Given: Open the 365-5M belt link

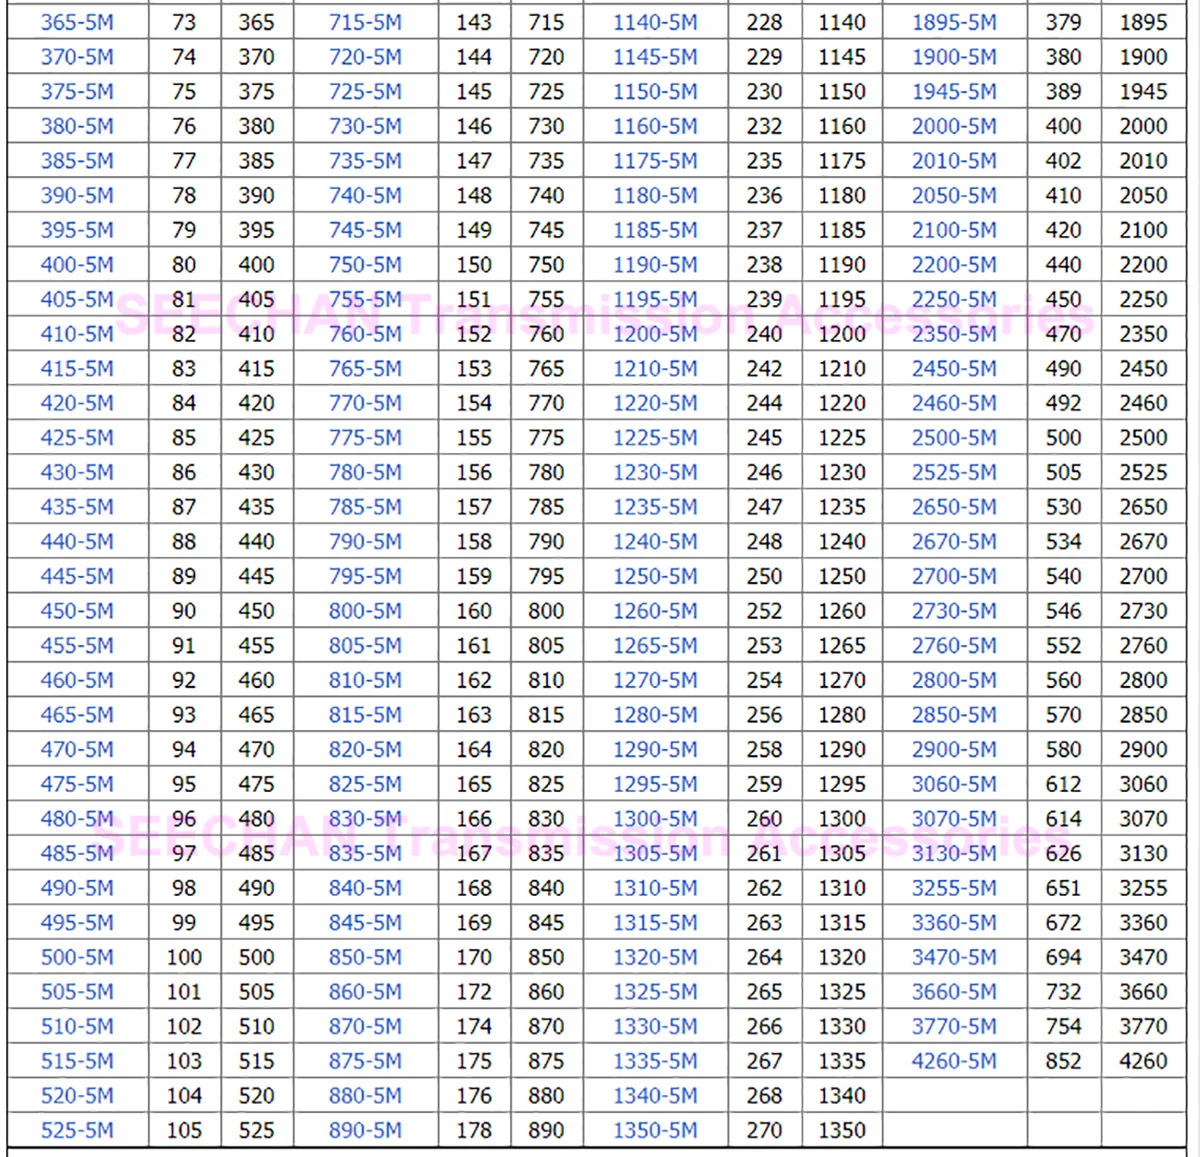Looking at the screenshot, I should click(77, 22).
